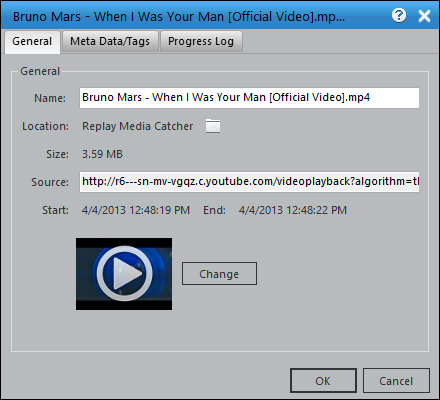Viewport: 440px width, 400px height.
Task: Open the Progress Log tab
Action: coord(201,41)
